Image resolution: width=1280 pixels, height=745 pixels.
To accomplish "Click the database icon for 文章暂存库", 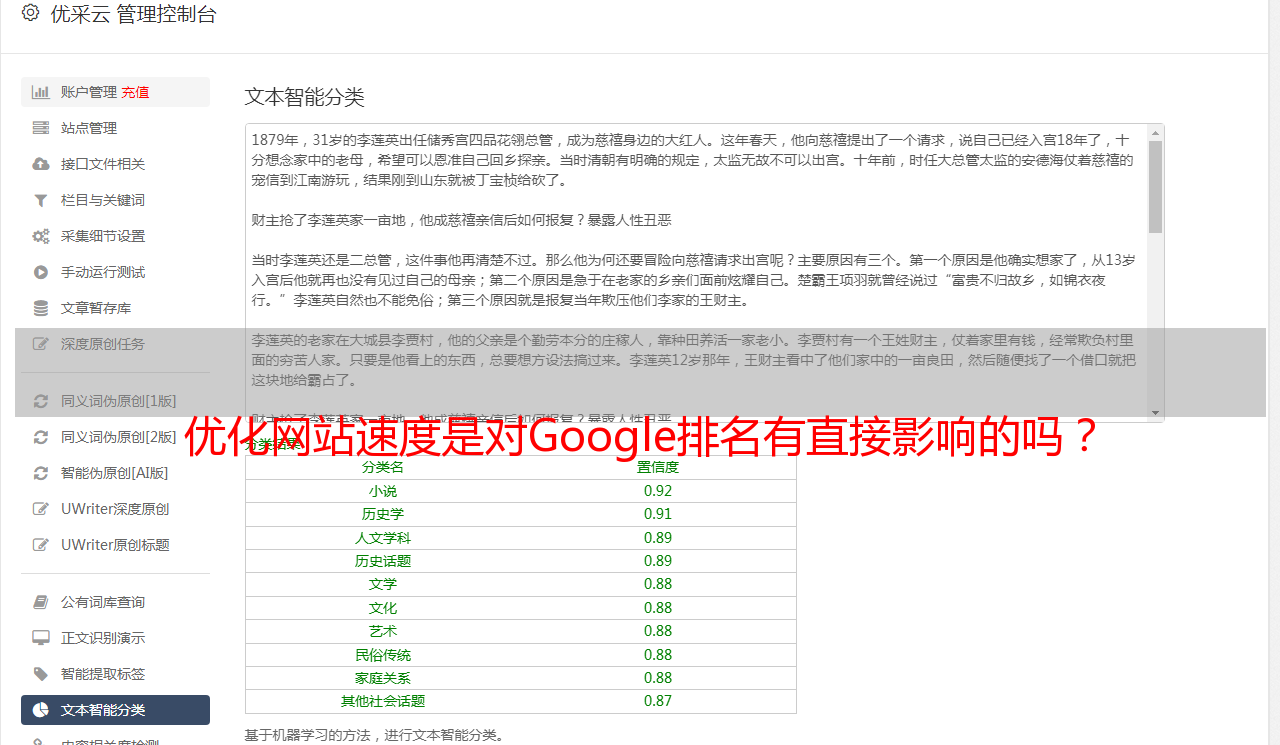I will pos(41,308).
